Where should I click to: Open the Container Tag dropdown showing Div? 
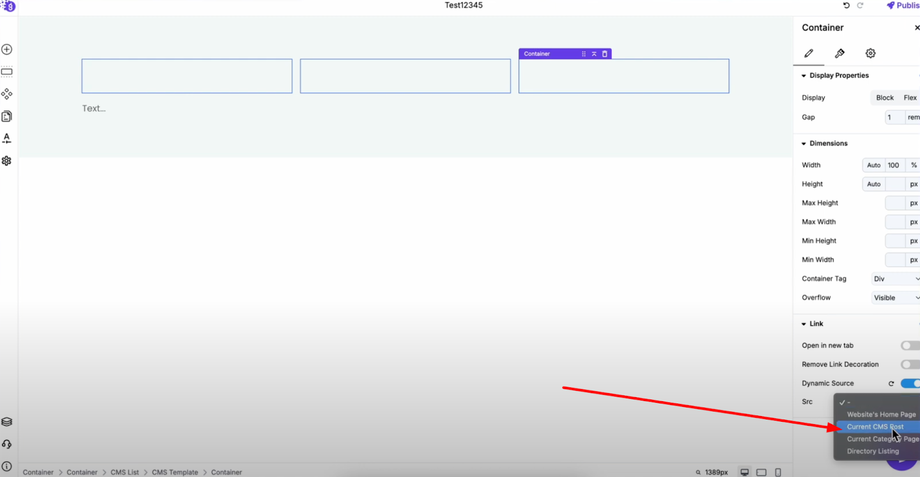tap(895, 279)
